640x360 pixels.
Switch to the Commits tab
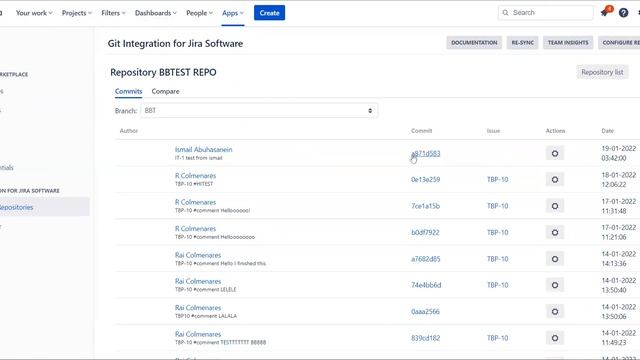point(128,91)
